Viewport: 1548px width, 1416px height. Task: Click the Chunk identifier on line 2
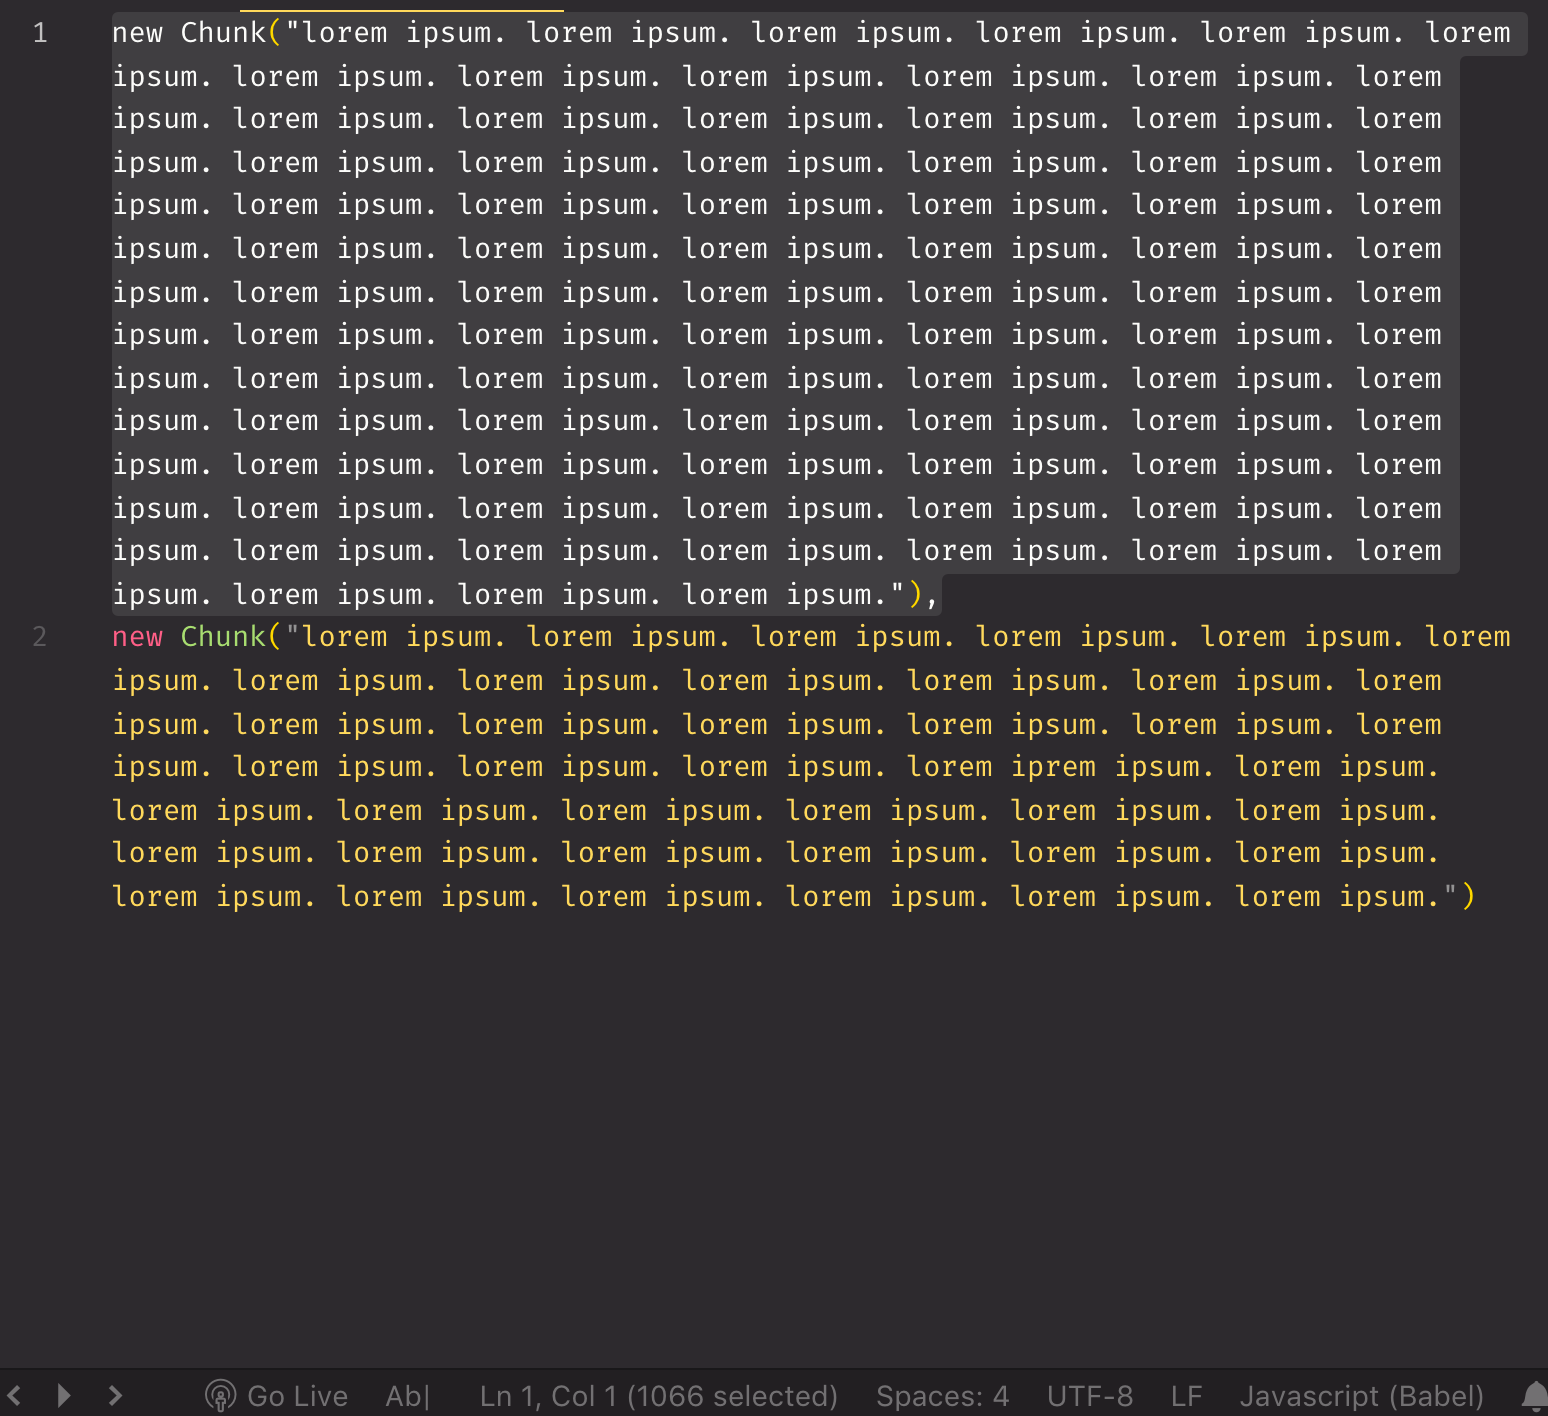(x=224, y=636)
